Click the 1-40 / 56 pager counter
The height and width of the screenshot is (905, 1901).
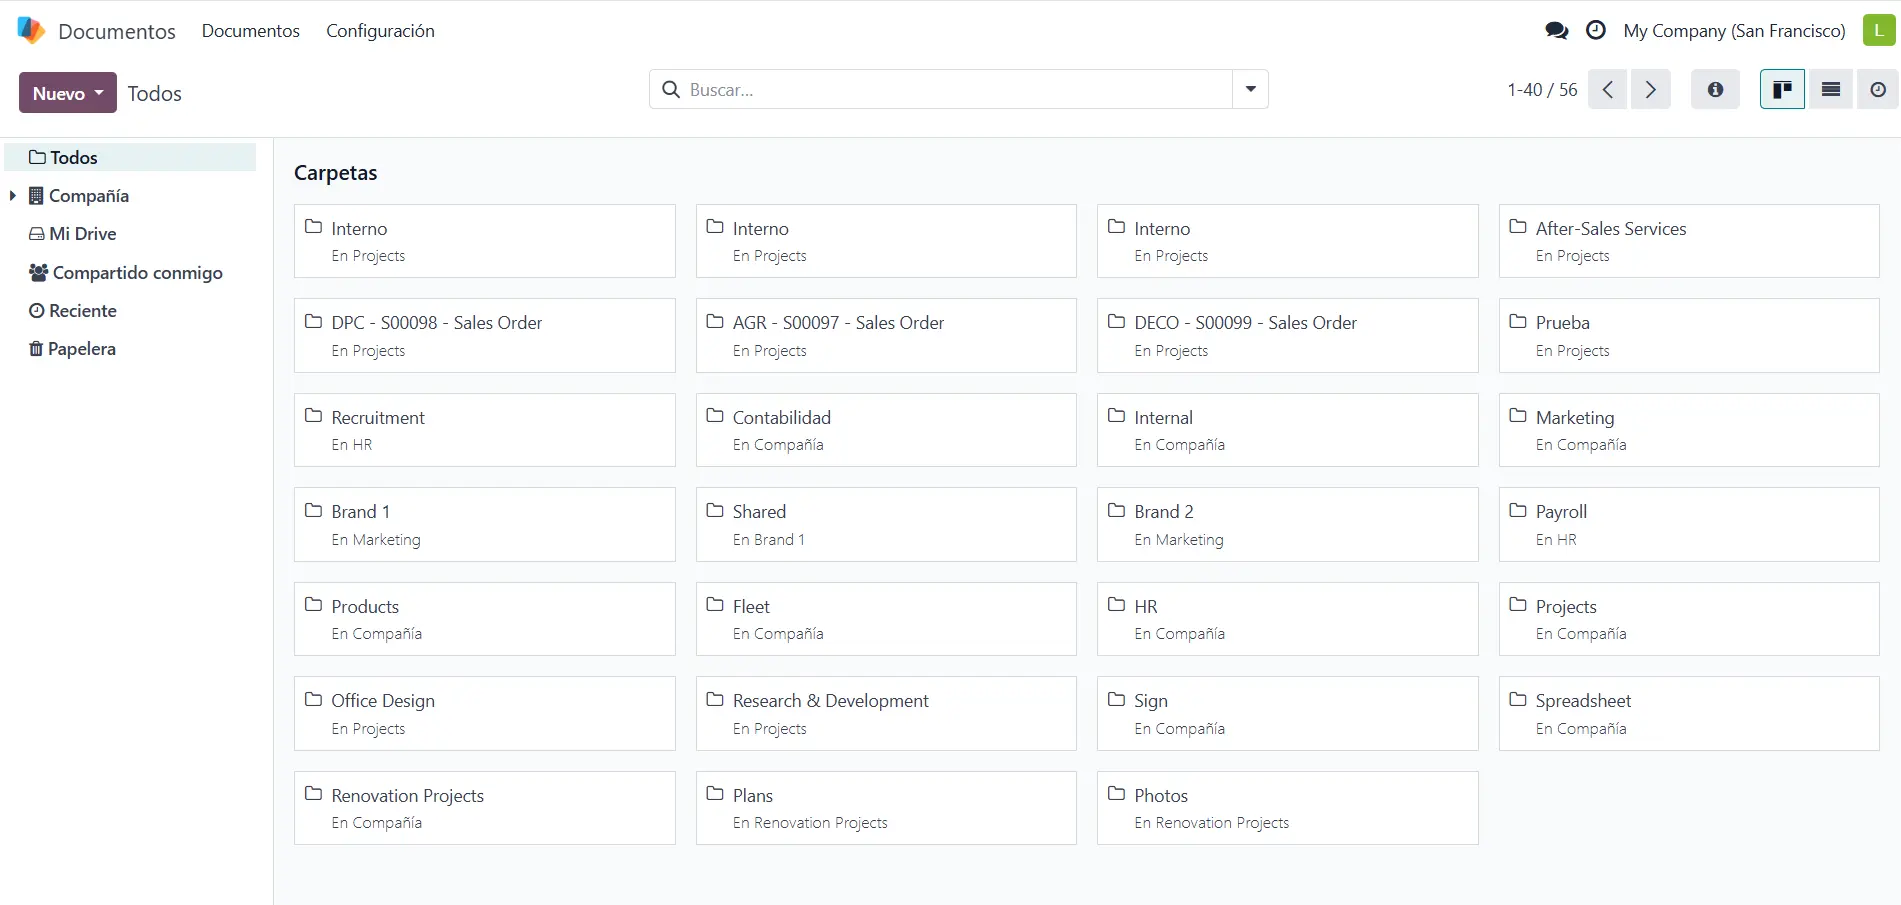click(1542, 90)
